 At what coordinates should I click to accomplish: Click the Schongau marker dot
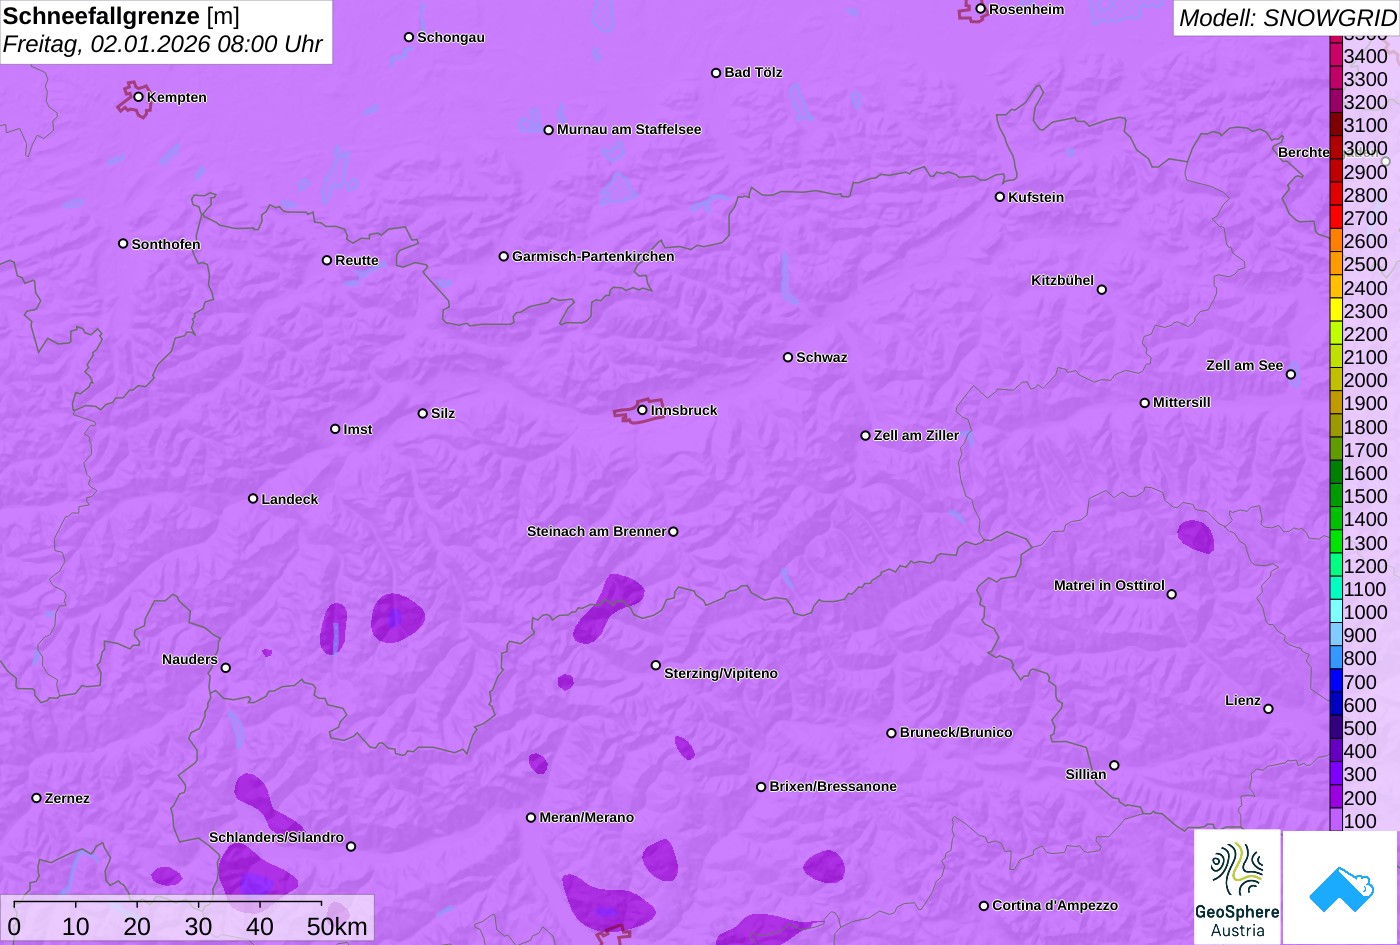[409, 37]
